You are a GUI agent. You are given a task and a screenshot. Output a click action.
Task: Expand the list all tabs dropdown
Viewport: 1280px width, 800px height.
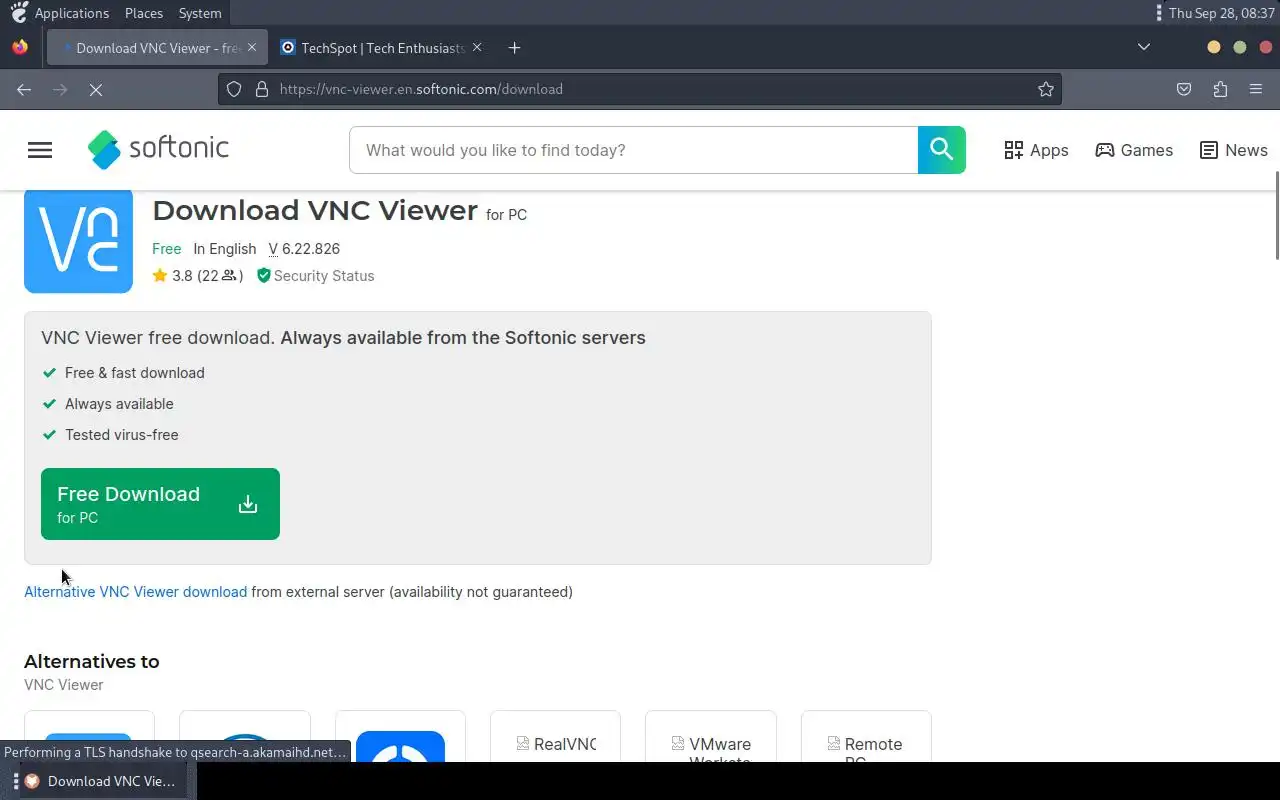coord(1144,47)
